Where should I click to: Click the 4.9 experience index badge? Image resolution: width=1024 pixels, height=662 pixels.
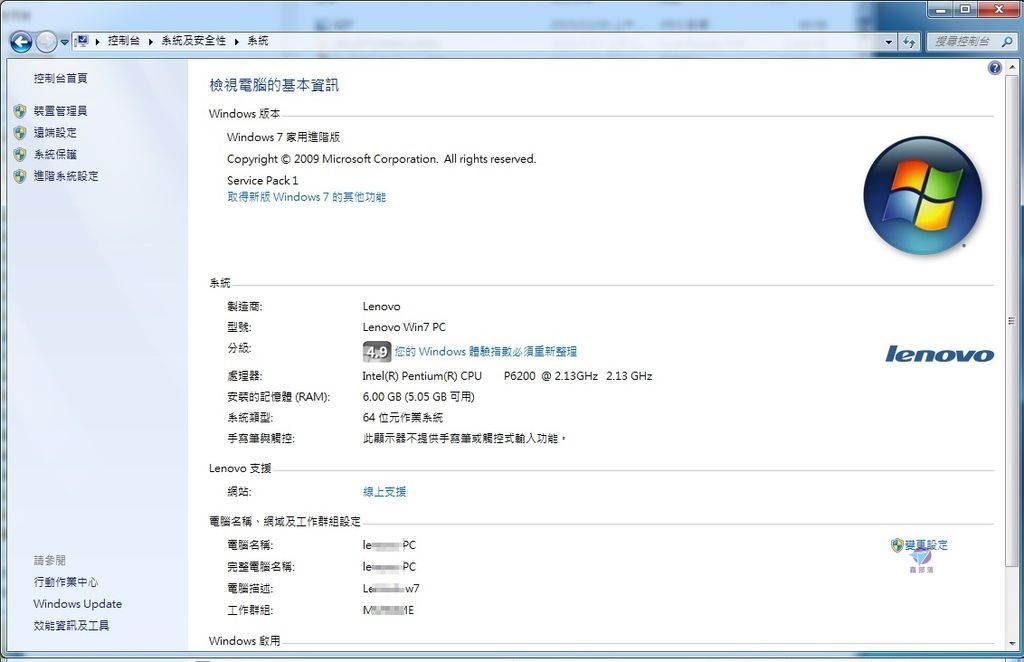377,352
